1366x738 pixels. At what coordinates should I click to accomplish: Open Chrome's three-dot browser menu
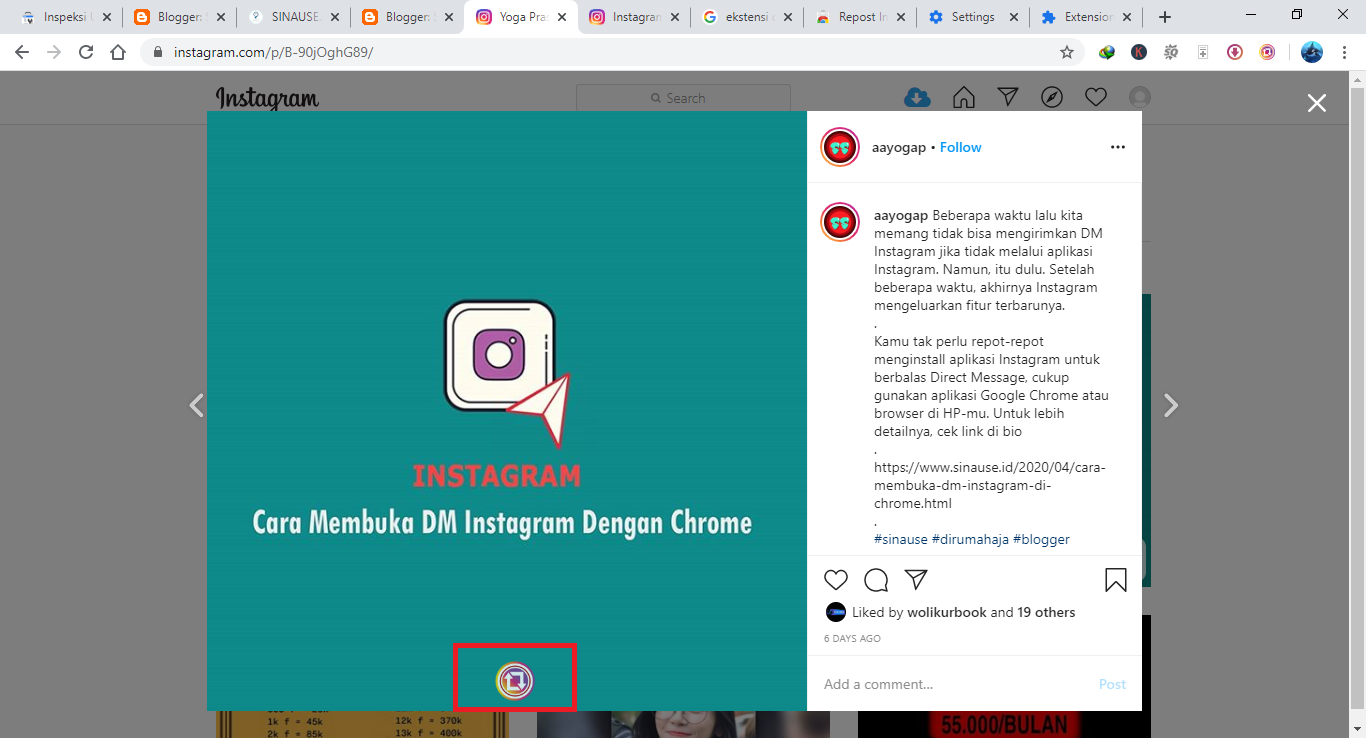click(x=1344, y=51)
